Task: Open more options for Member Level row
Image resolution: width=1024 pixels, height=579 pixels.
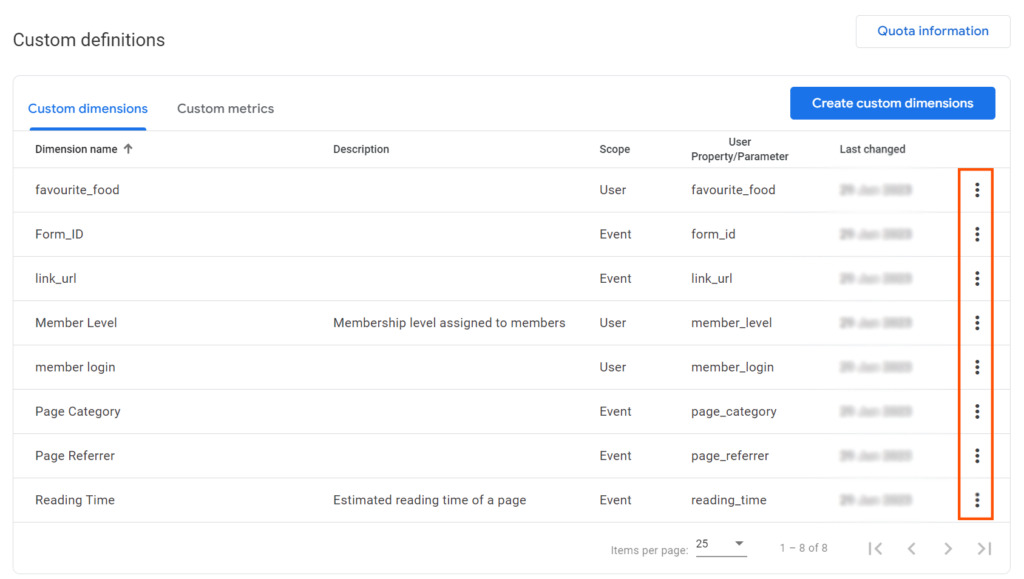Action: click(x=977, y=322)
